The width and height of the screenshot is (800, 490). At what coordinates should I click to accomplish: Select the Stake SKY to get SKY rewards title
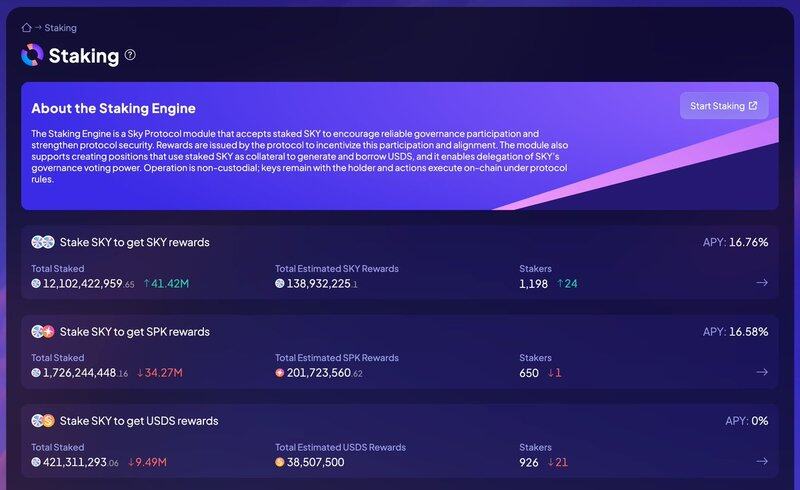coord(134,242)
